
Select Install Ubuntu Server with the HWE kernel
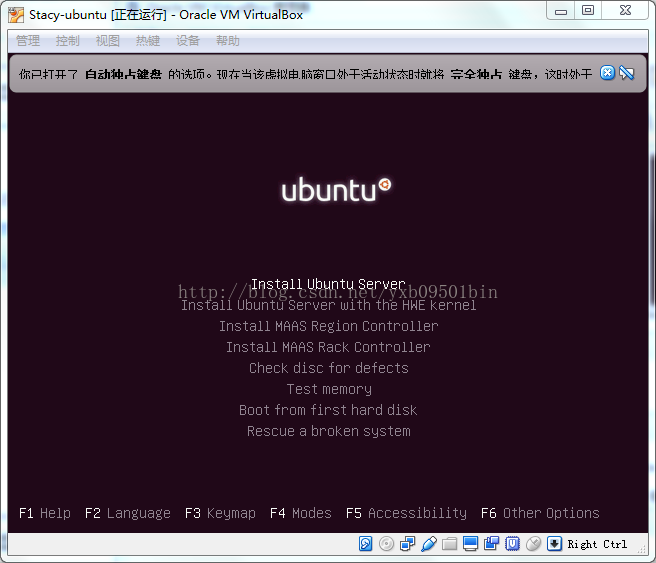(x=328, y=305)
